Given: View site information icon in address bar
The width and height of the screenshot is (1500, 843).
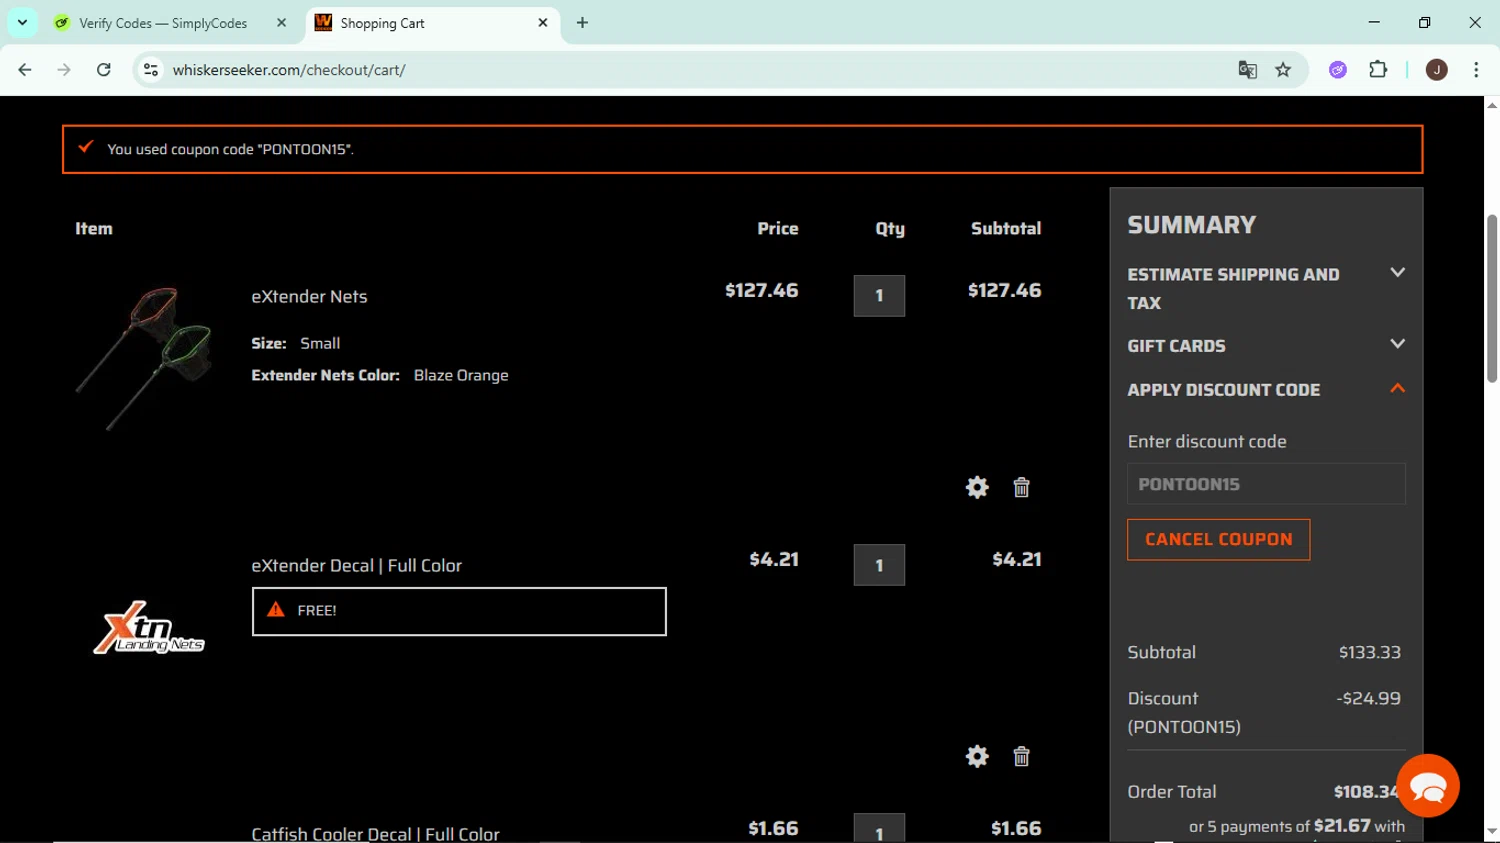Looking at the screenshot, I should 151,70.
